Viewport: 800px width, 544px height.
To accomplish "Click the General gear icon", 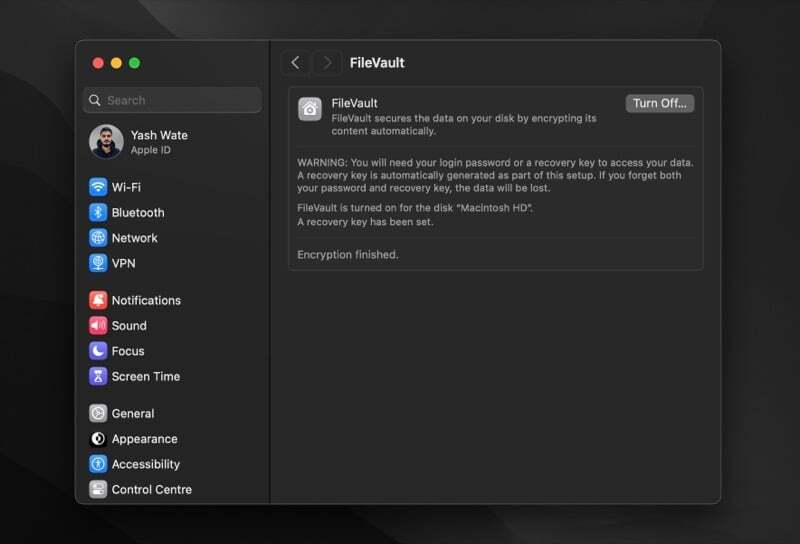I will [x=98, y=413].
